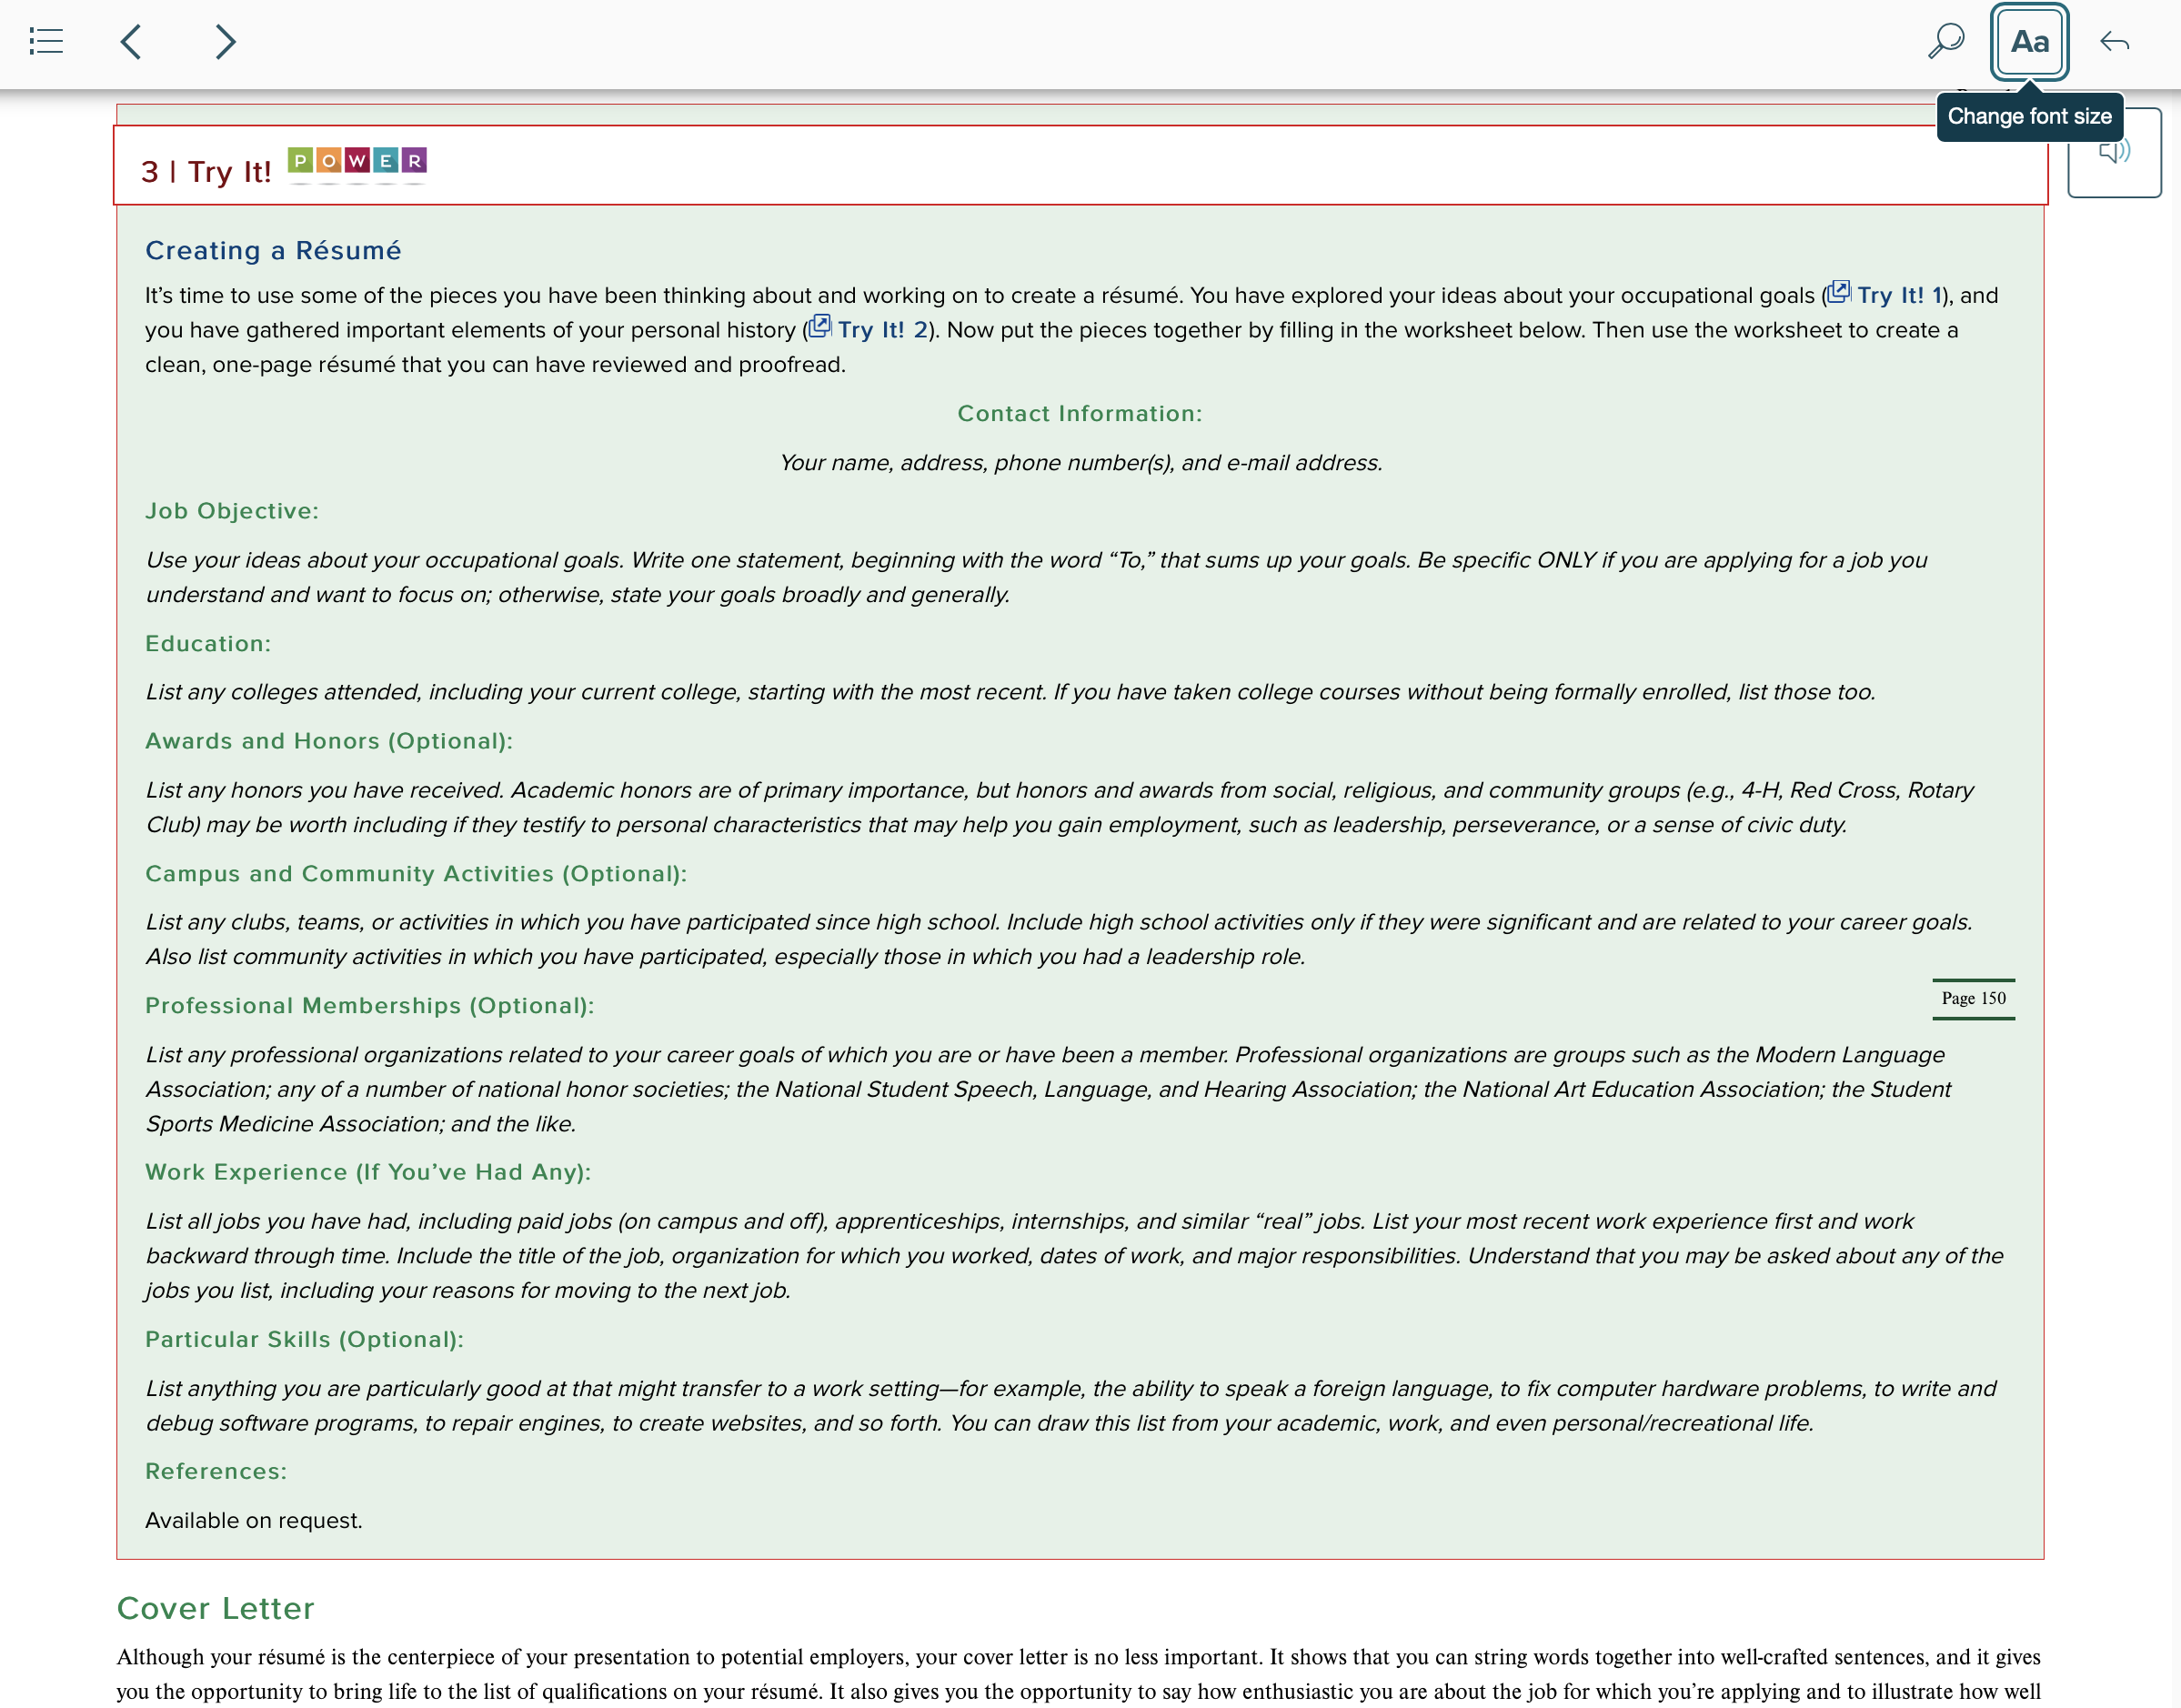Open the table of contents list icon
The image size is (2181, 1708).
pyautogui.click(x=46, y=41)
